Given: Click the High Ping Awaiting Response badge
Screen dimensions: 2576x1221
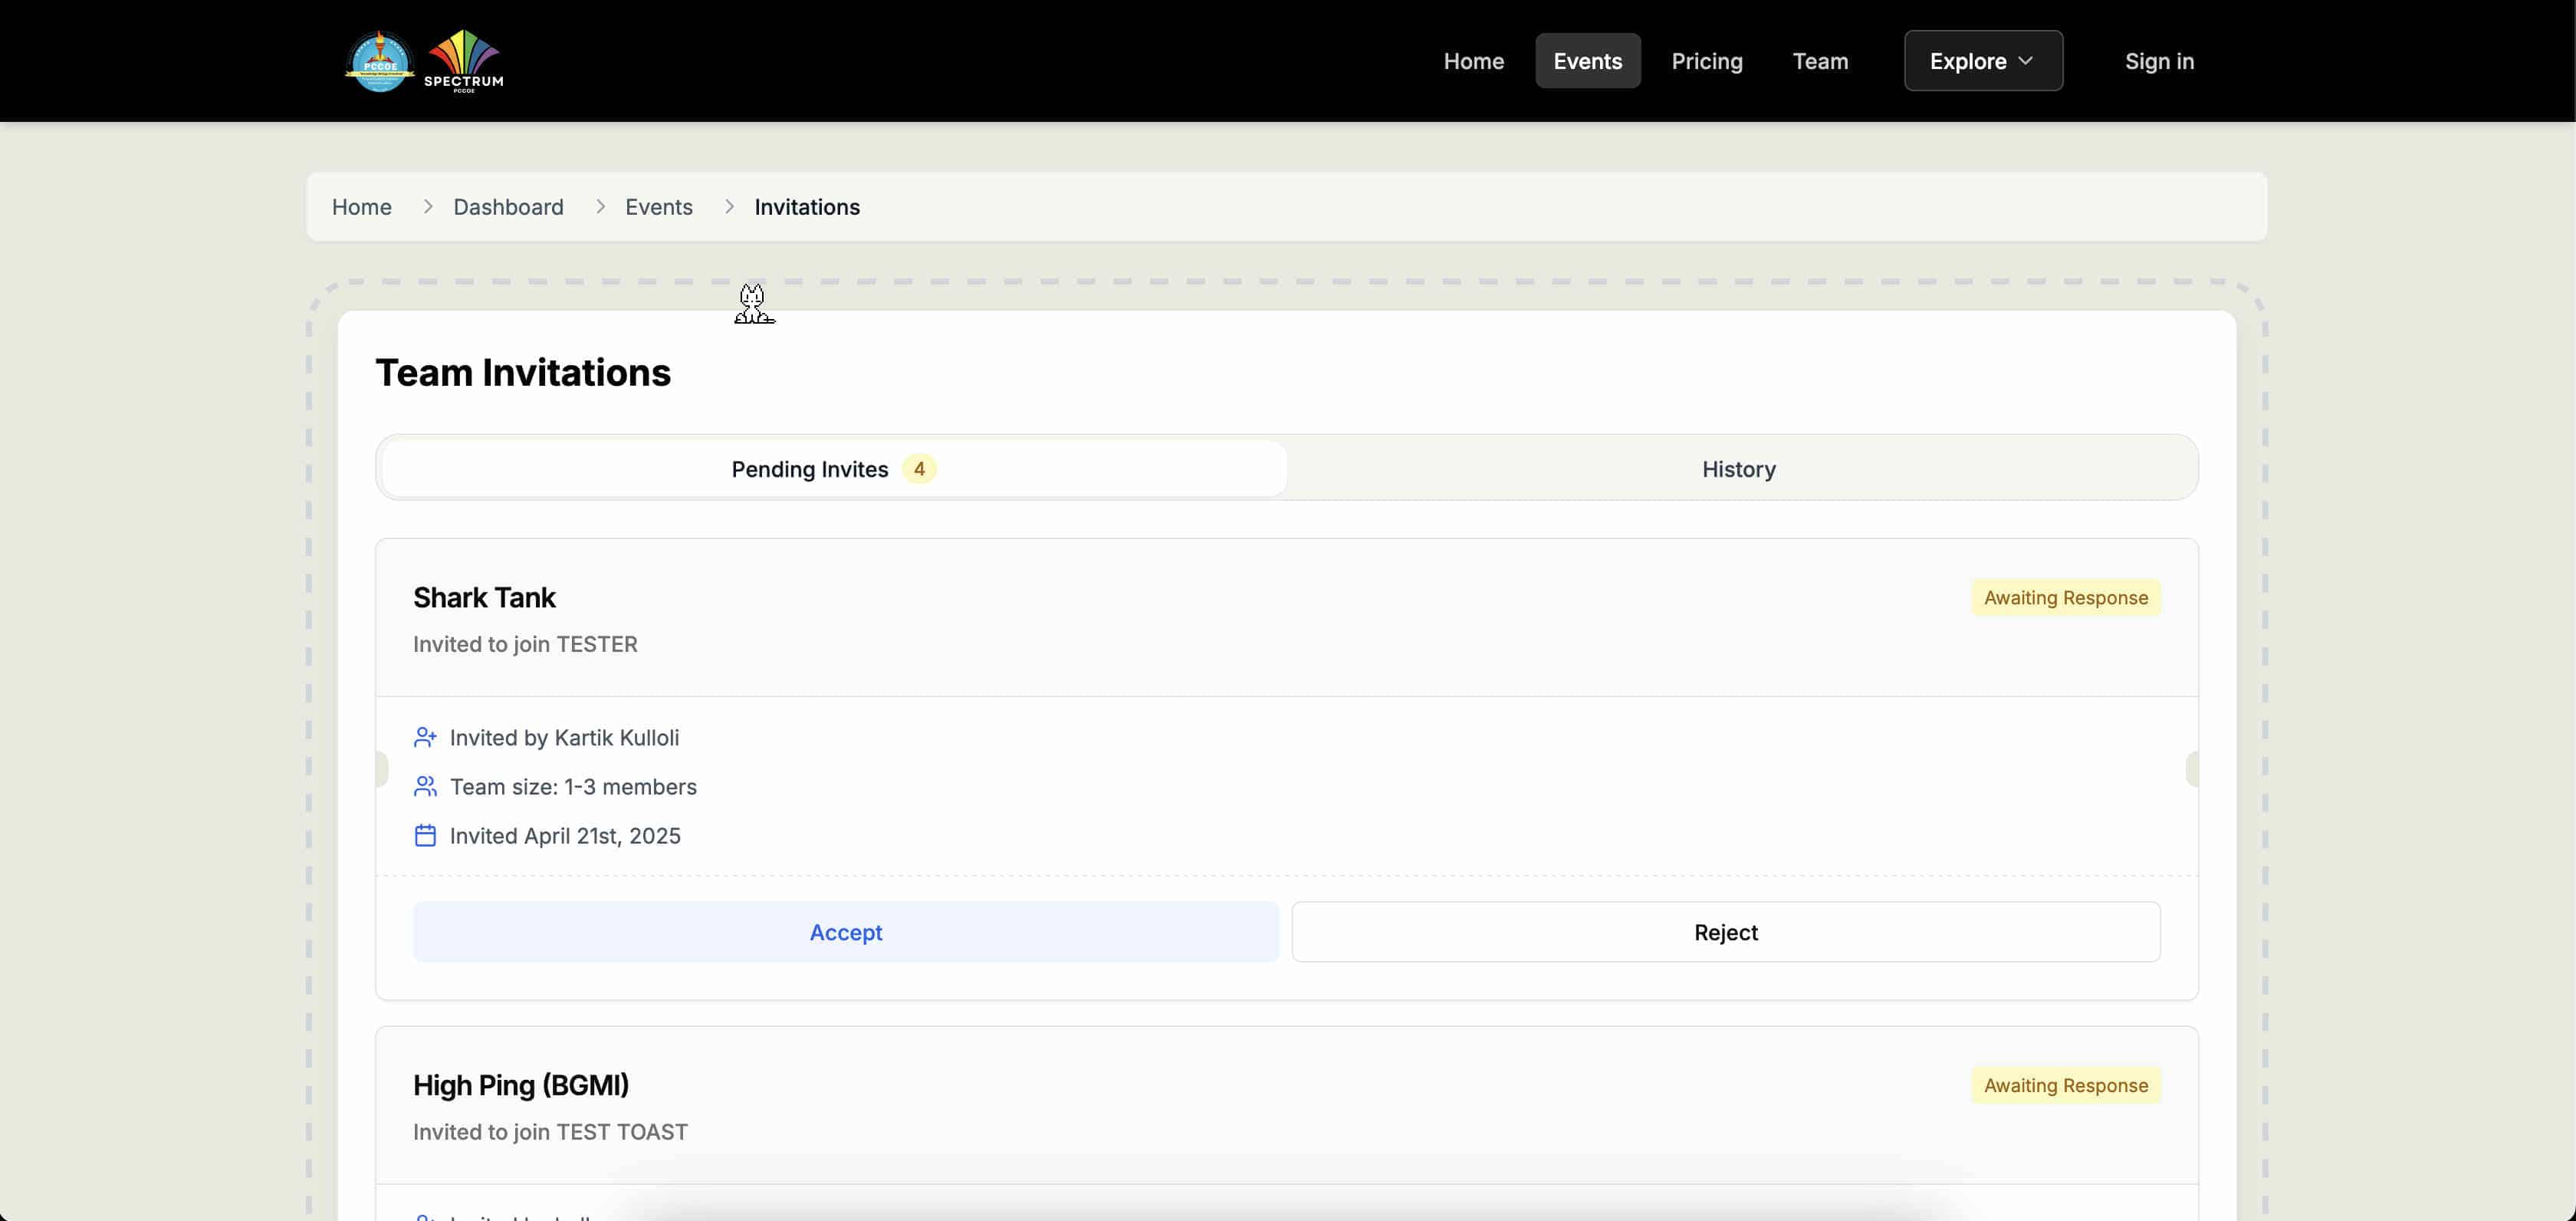Looking at the screenshot, I should (2065, 1086).
